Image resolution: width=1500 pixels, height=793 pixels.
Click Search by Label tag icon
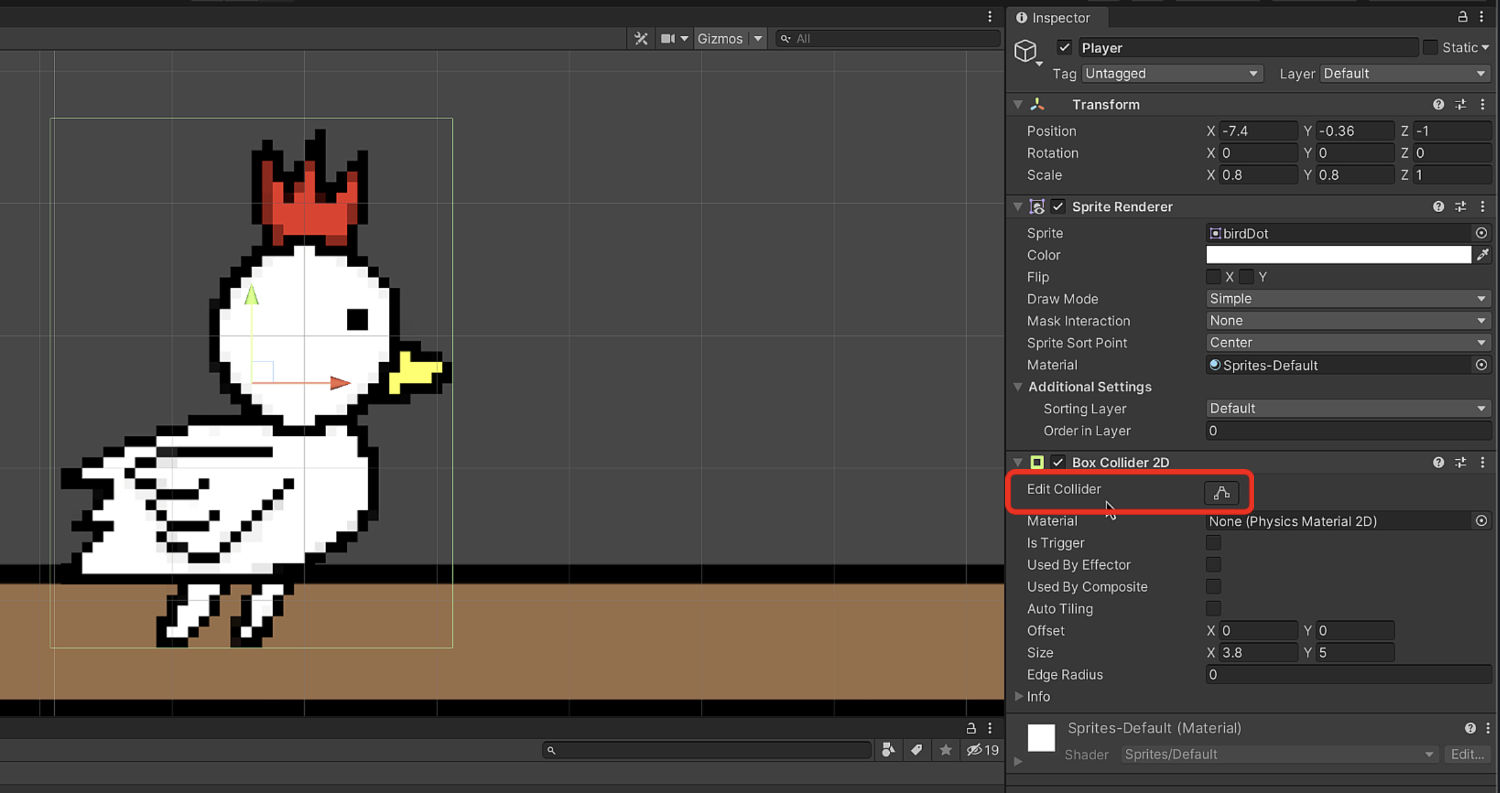(916, 750)
